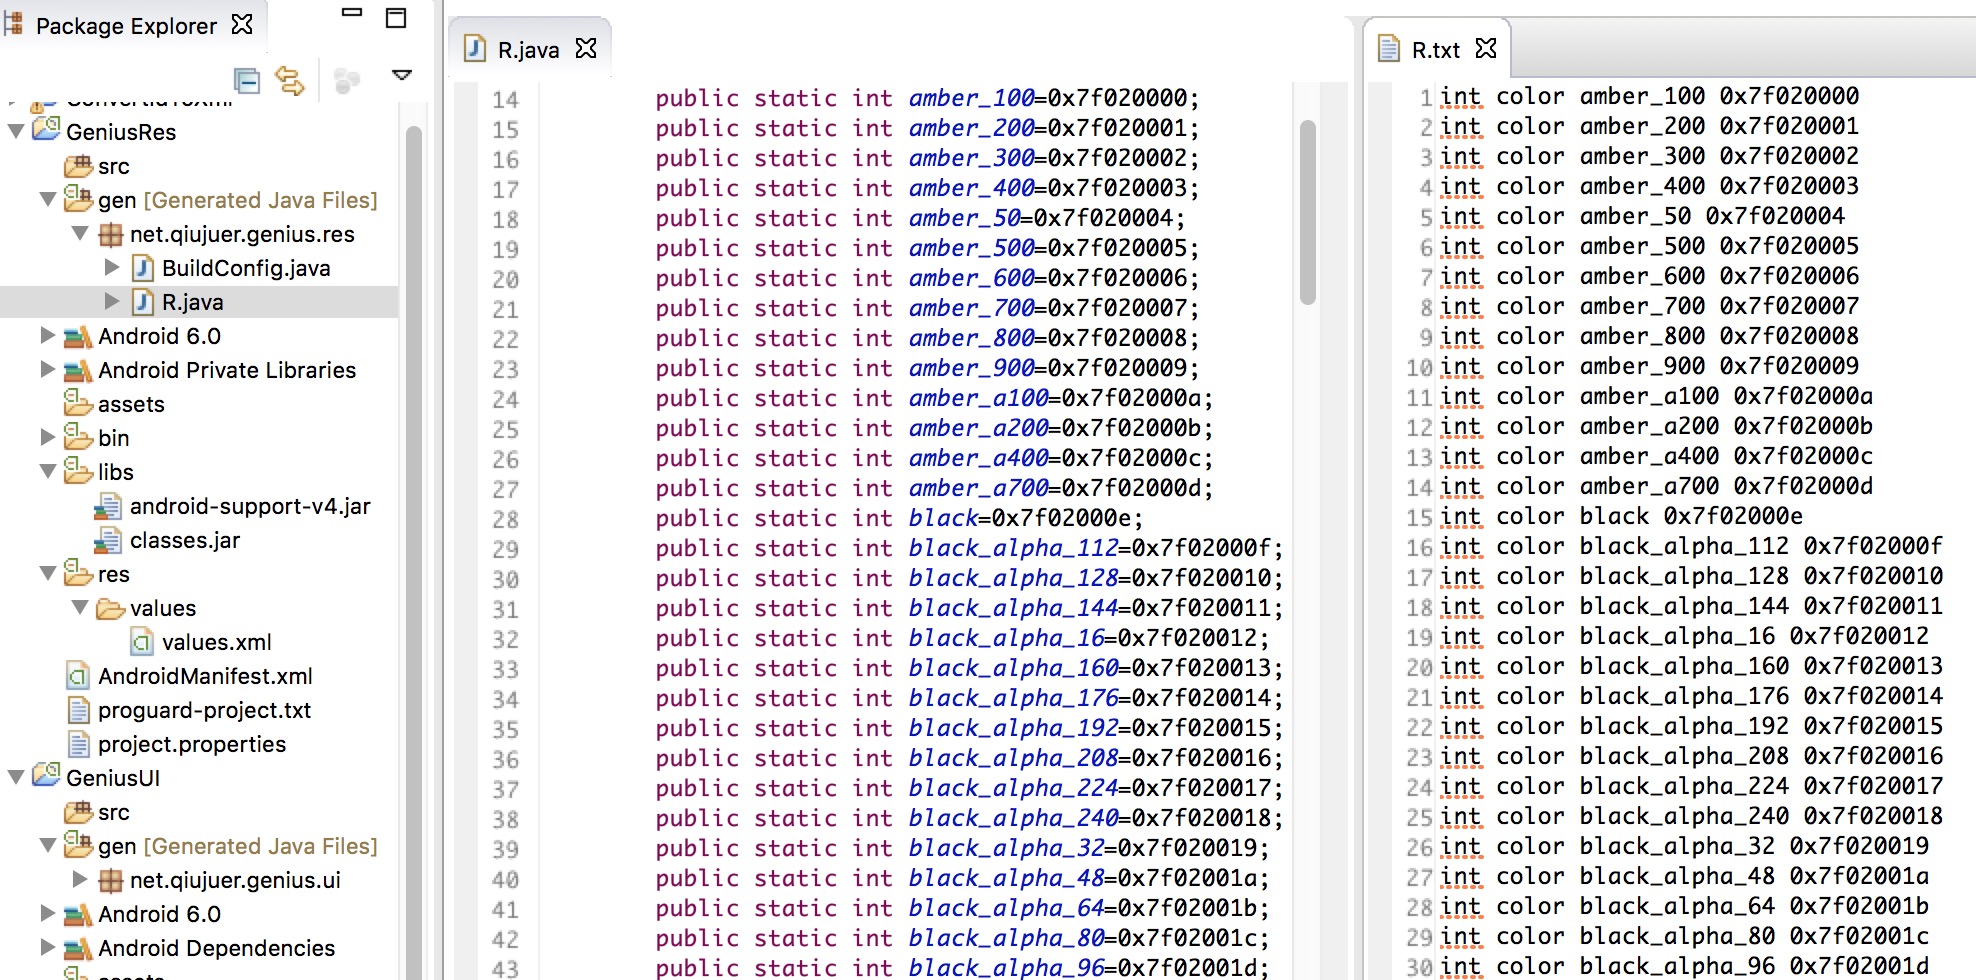Click the Android Private Libraries library icon
Screen dimensions: 1976x980
(78, 371)
